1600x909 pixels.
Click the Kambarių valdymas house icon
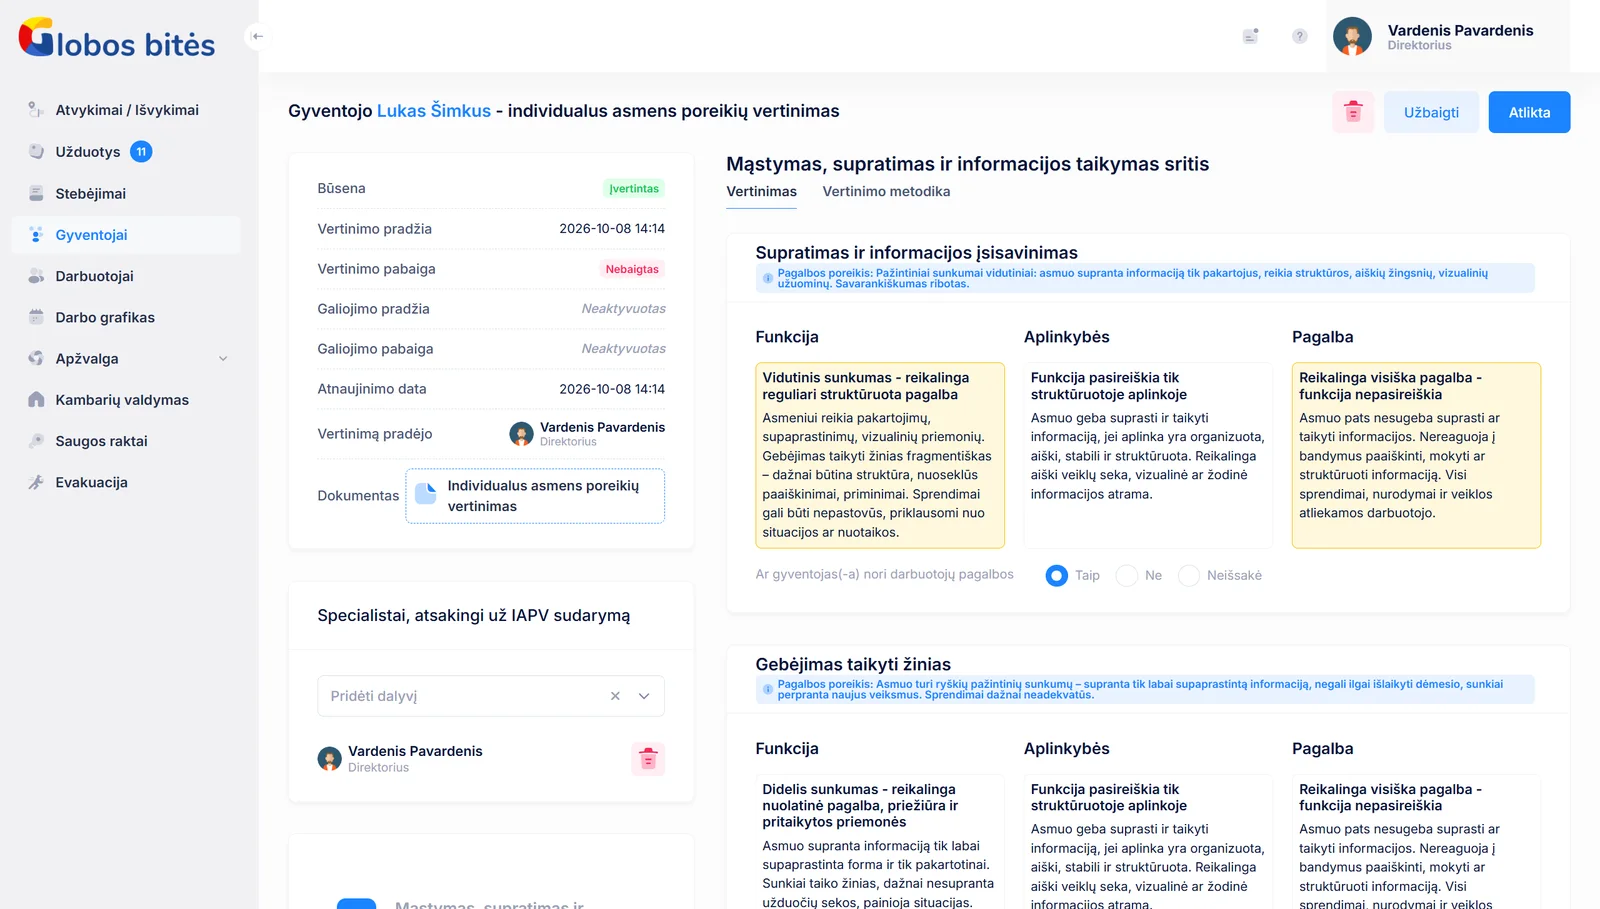coord(36,400)
